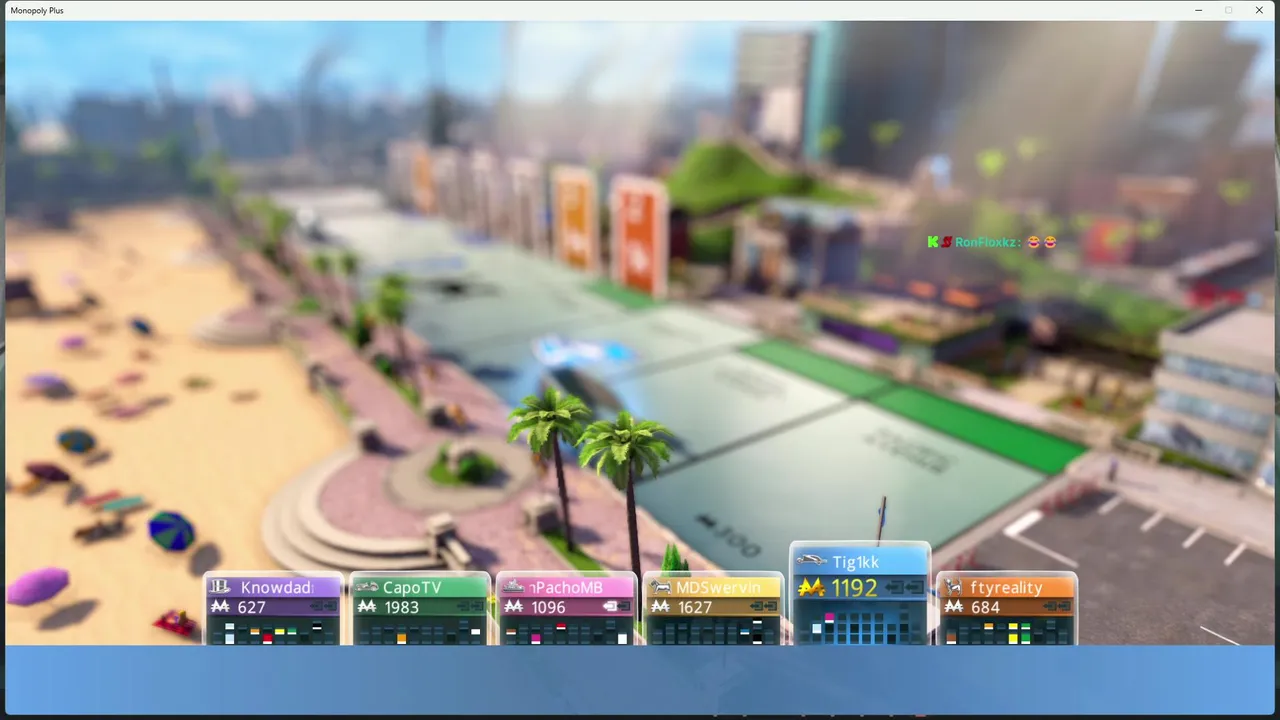Select the ftyreality player name

pyautogui.click(x=1006, y=588)
